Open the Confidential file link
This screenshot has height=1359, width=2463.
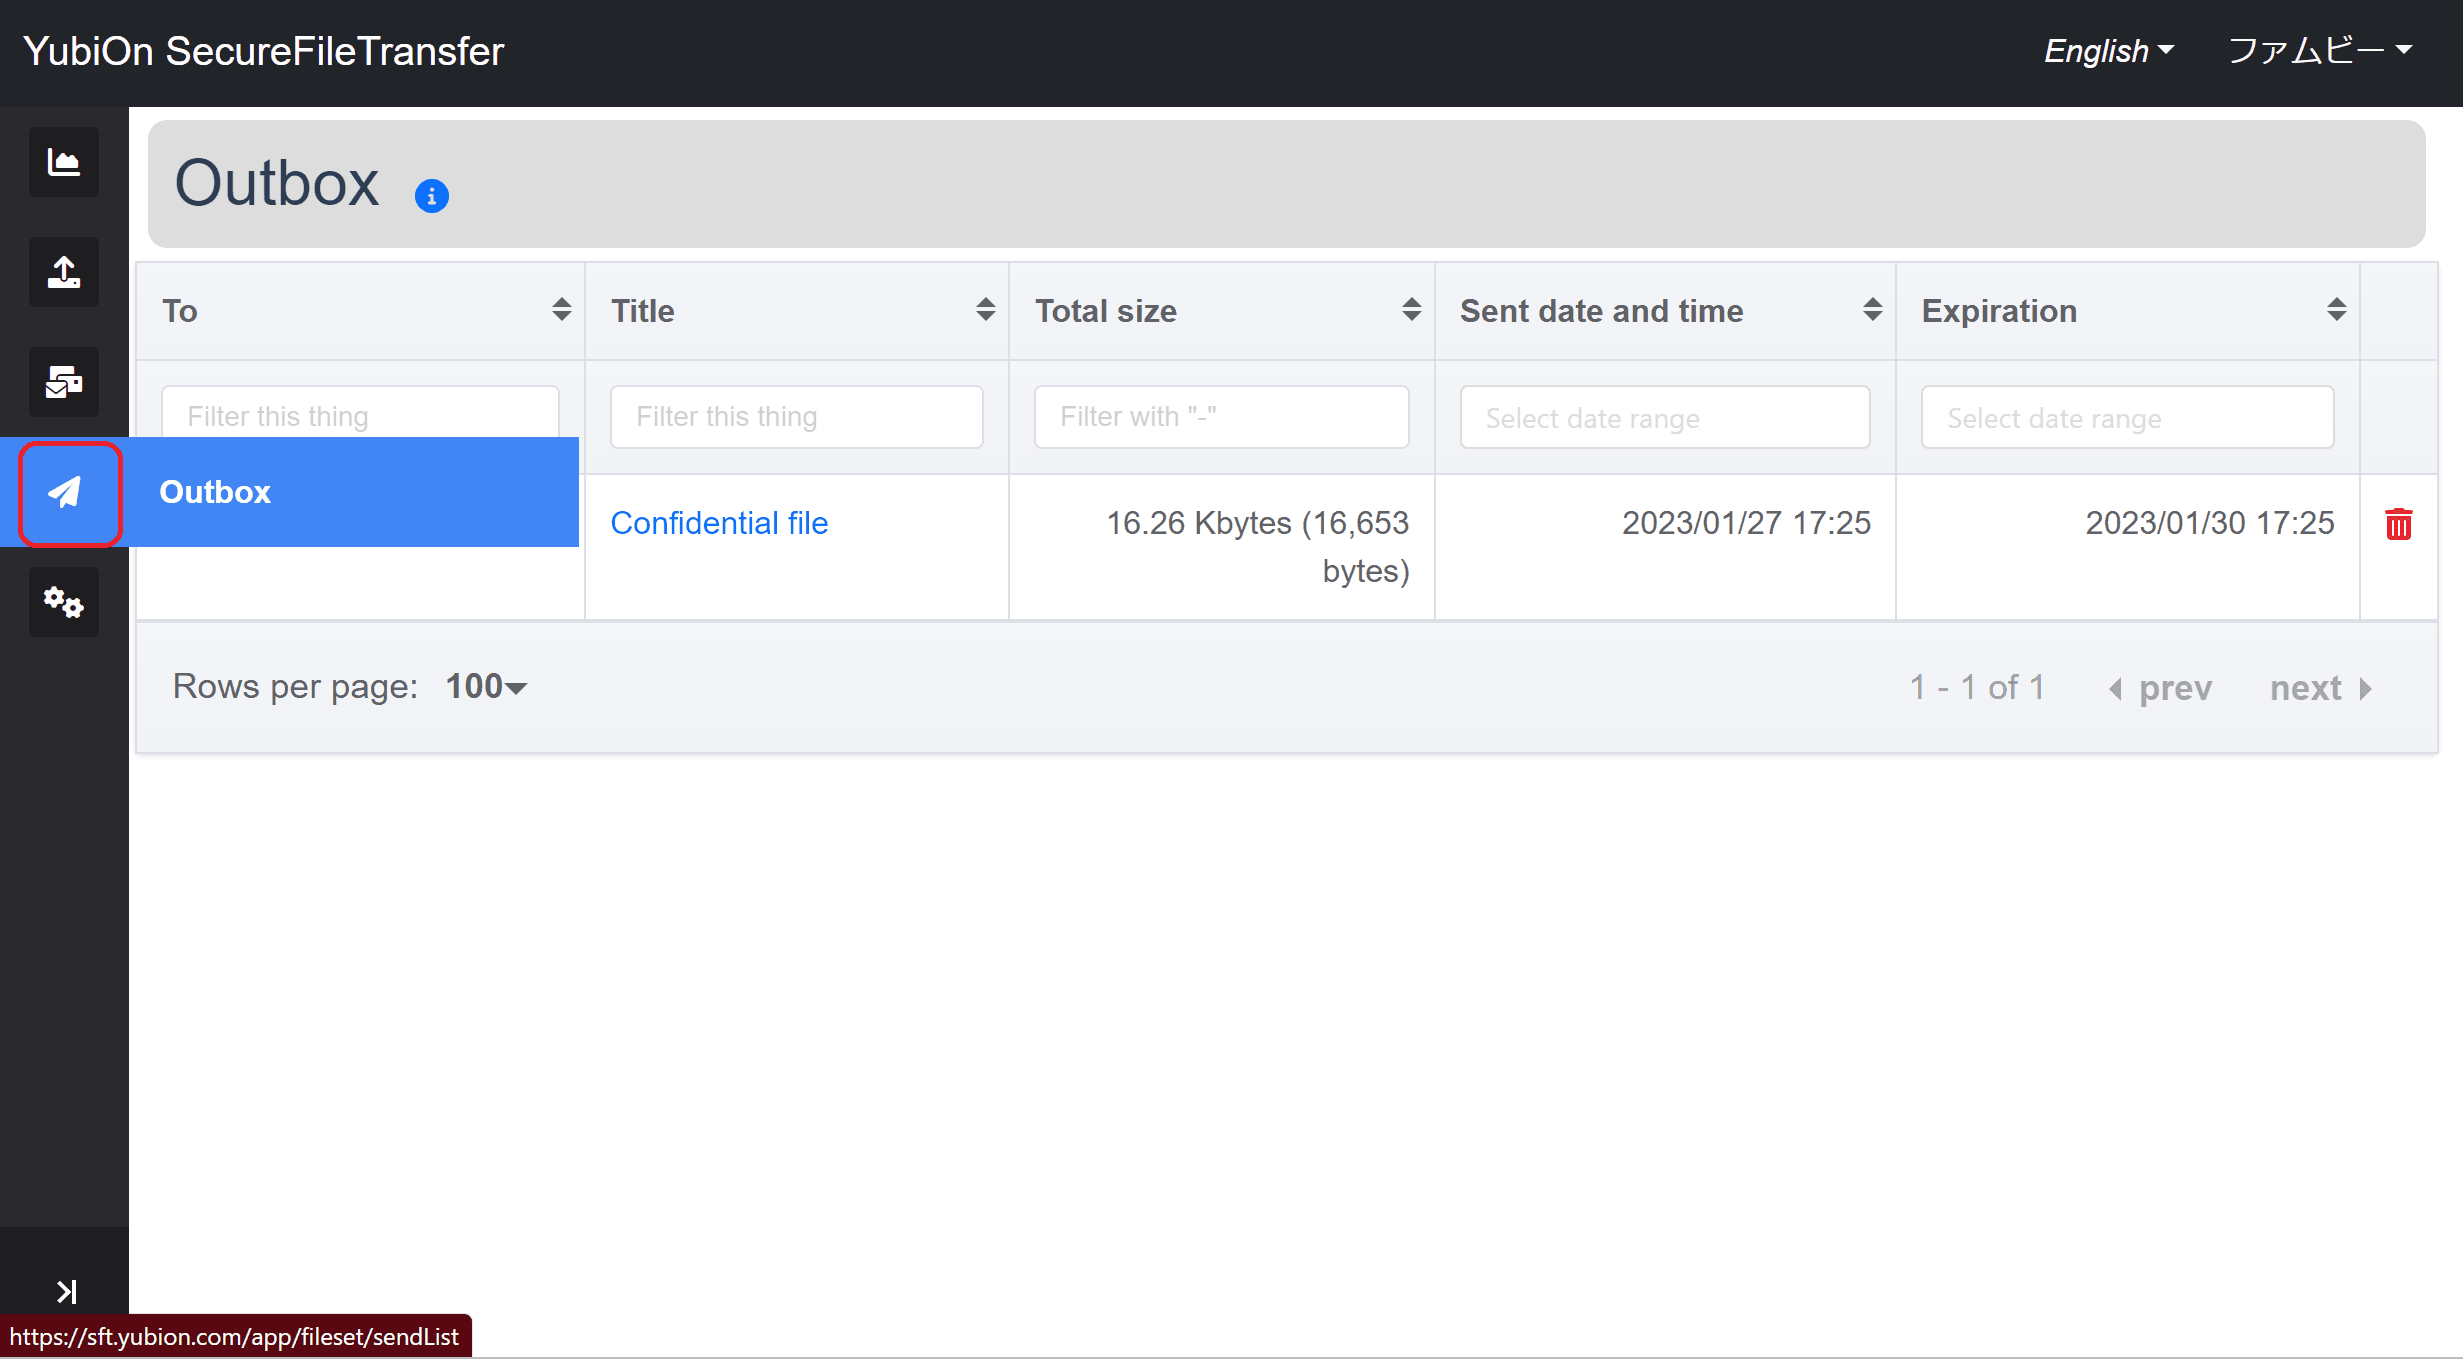tap(719, 523)
